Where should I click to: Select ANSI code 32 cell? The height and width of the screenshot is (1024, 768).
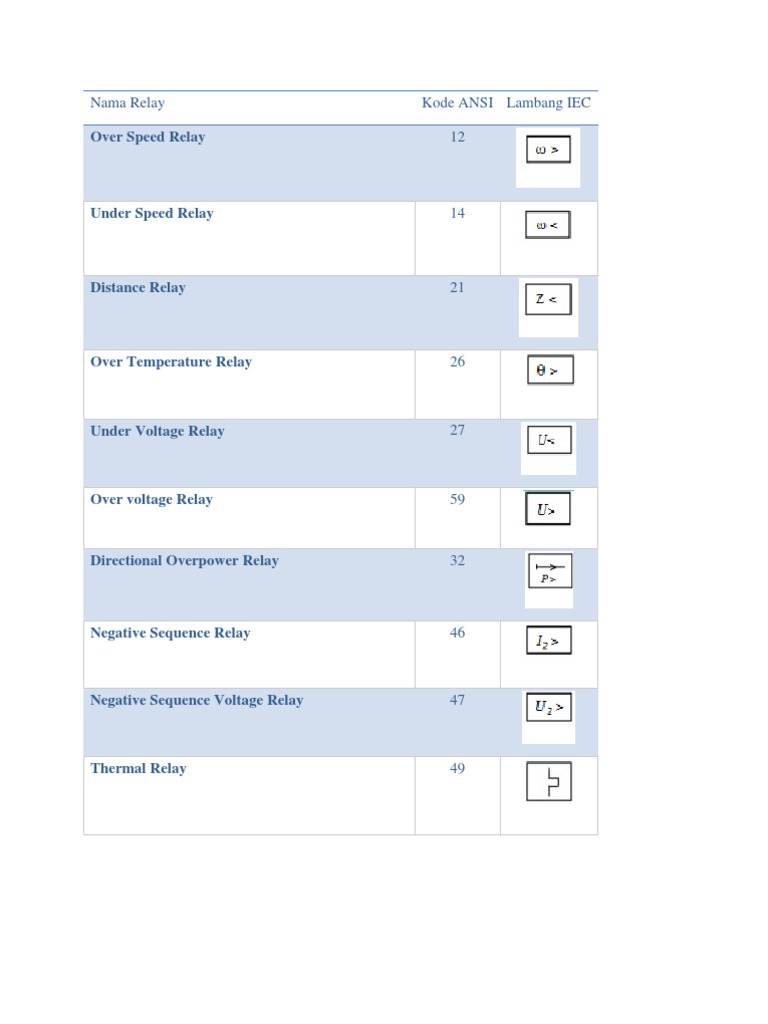(457, 561)
